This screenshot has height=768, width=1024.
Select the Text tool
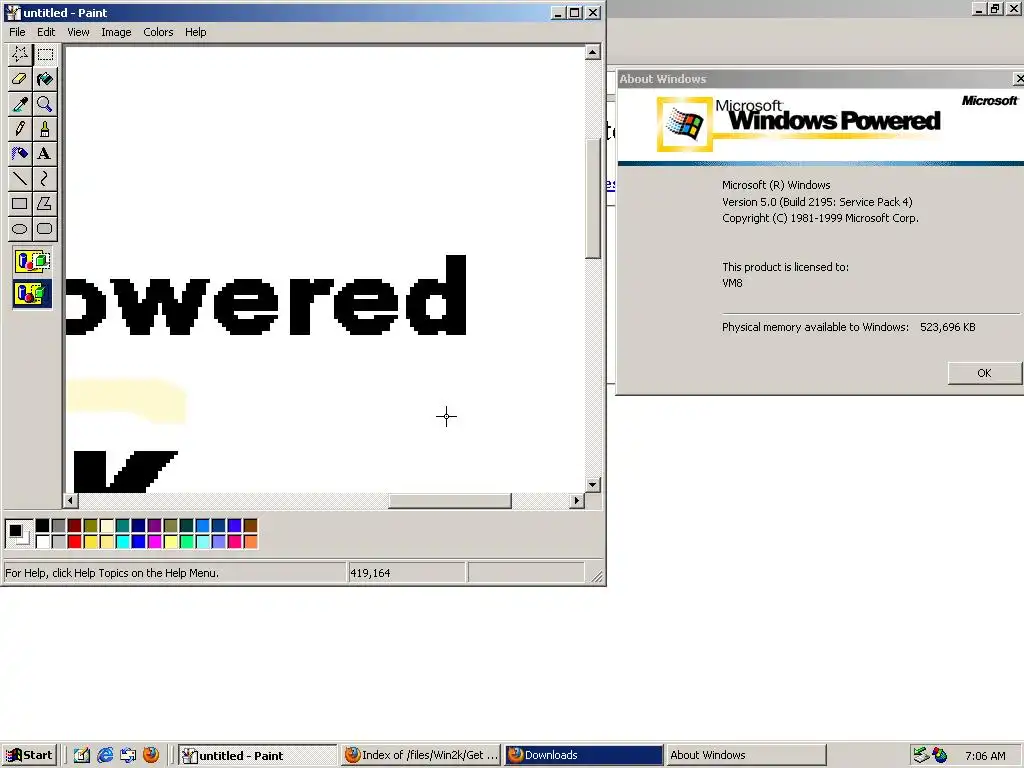point(44,153)
